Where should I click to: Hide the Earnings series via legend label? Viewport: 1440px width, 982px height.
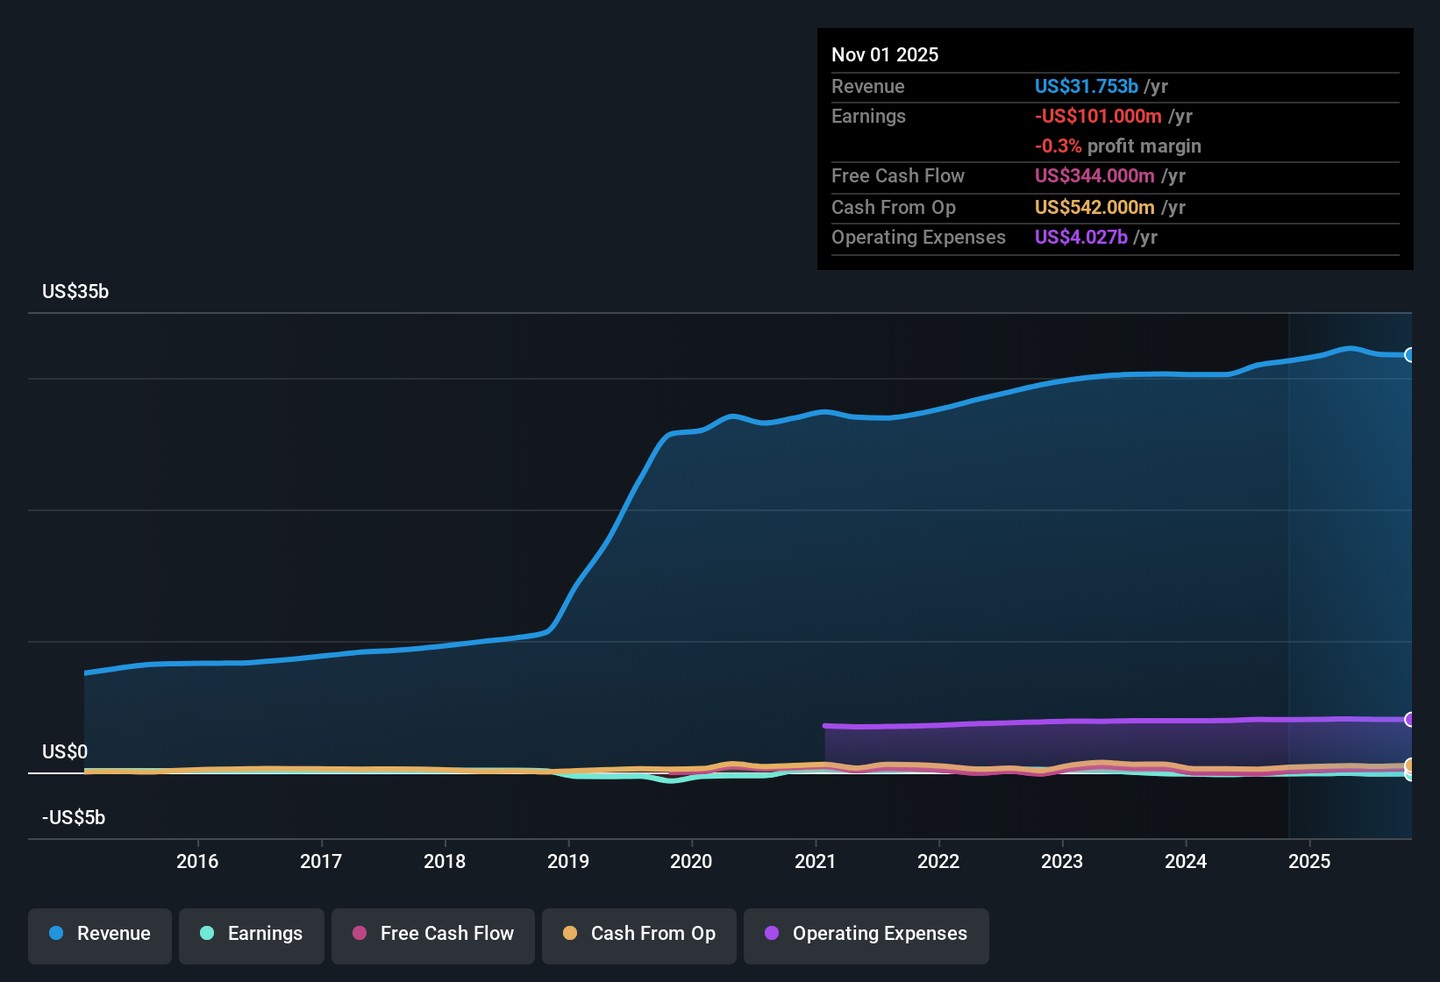[265, 933]
